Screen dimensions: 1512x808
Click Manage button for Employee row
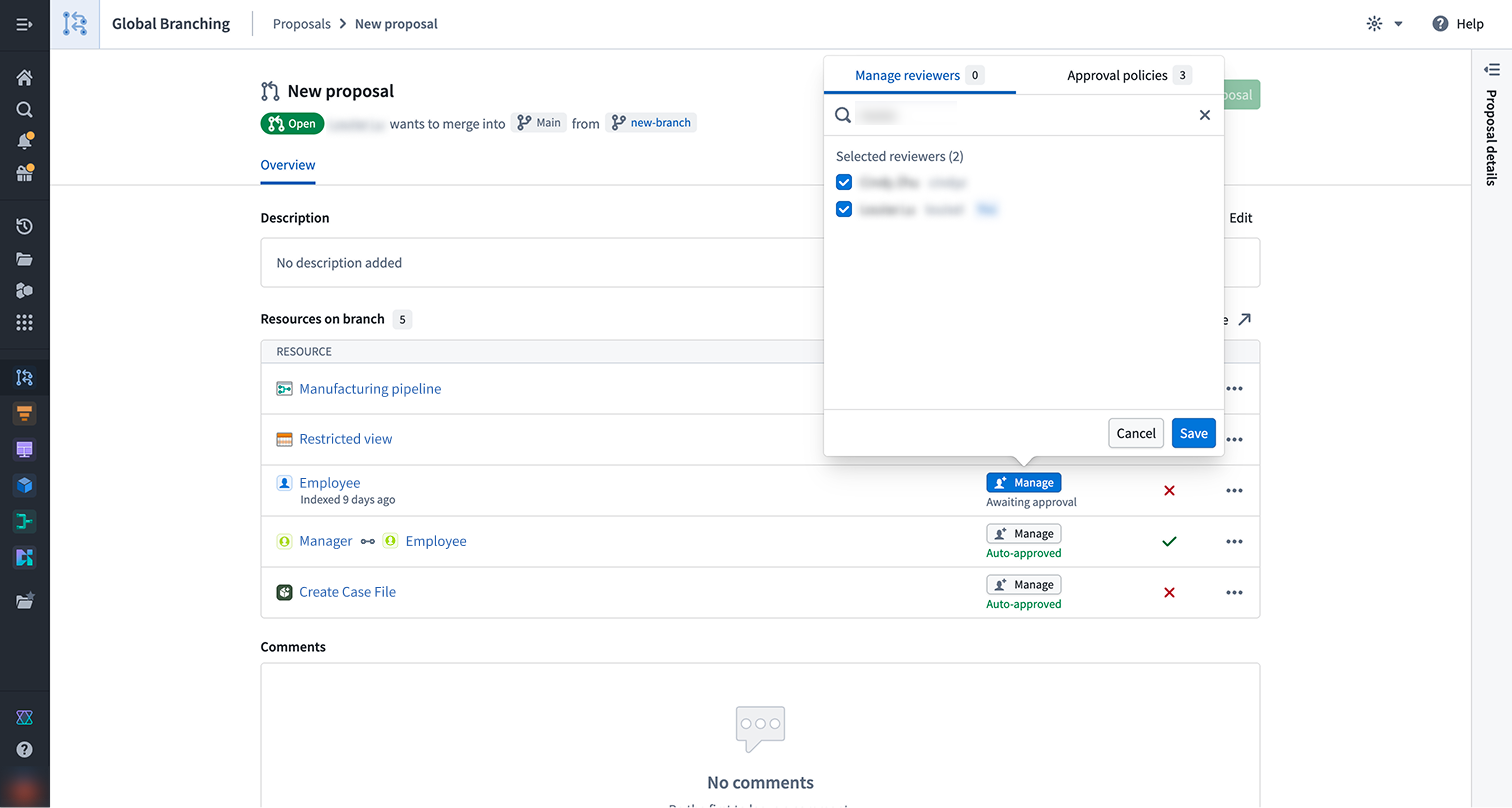[1023, 483]
